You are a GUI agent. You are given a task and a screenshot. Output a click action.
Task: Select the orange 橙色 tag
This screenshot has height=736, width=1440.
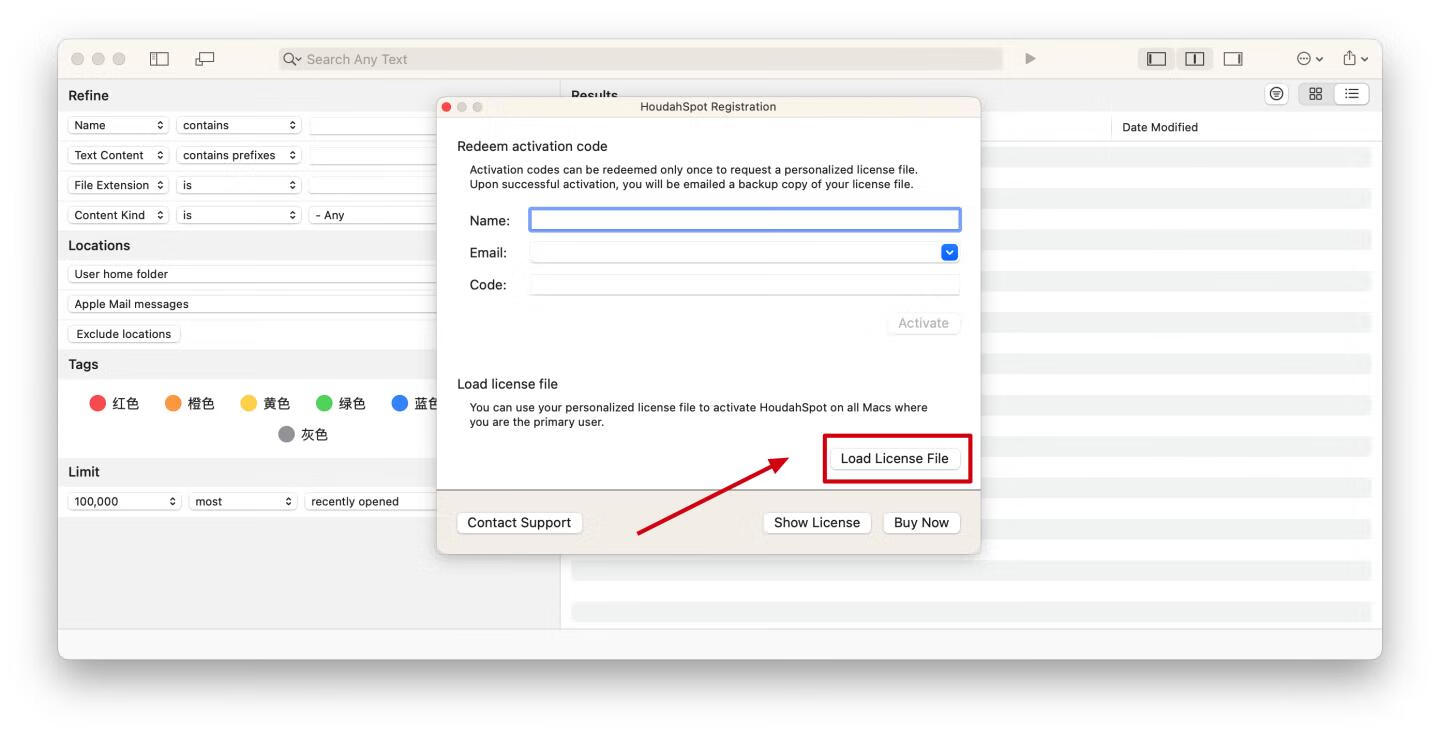pos(190,403)
